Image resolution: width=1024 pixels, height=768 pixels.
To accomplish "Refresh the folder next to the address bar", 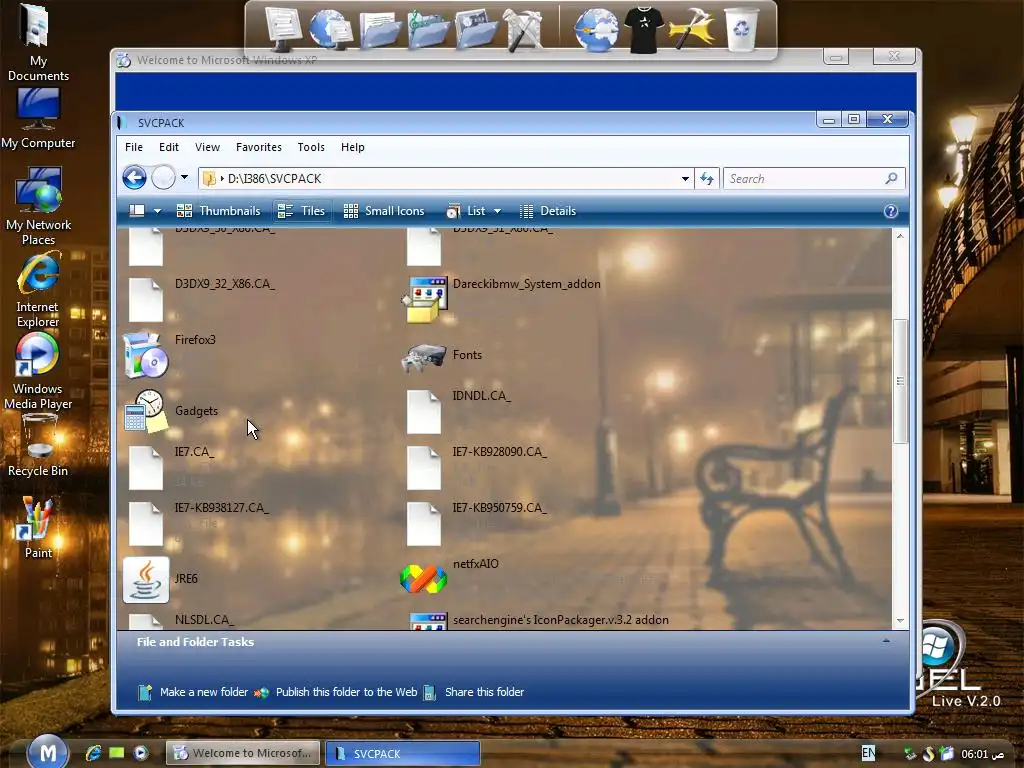I will 707,178.
